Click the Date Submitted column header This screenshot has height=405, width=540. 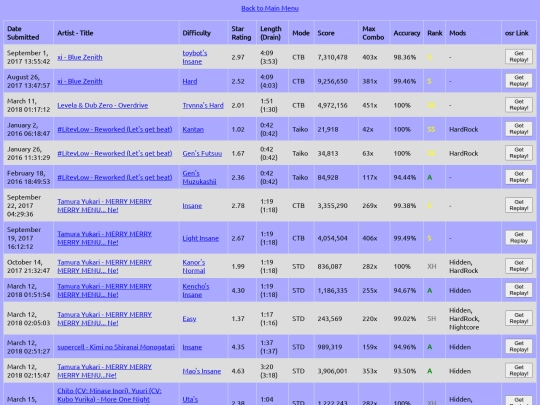[x=29, y=33]
